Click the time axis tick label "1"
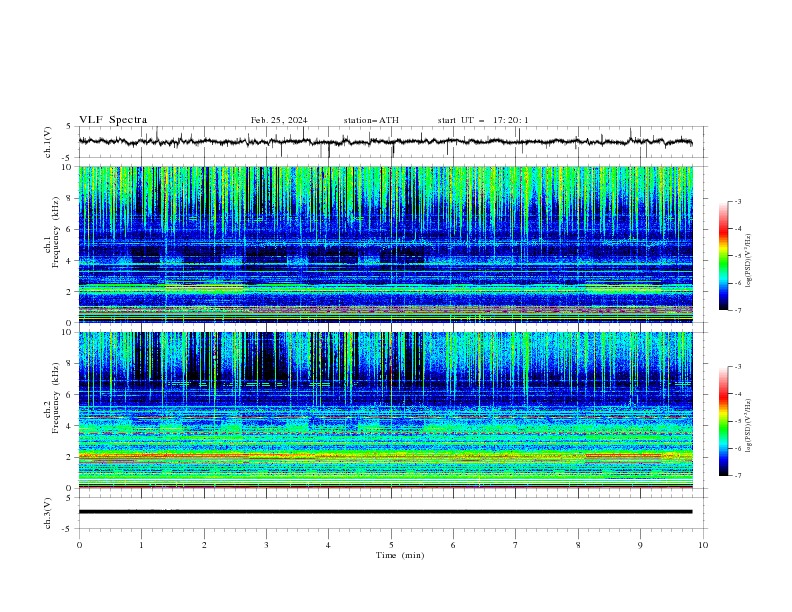Image resolution: width=792 pixels, height=612 pixels. [x=141, y=545]
